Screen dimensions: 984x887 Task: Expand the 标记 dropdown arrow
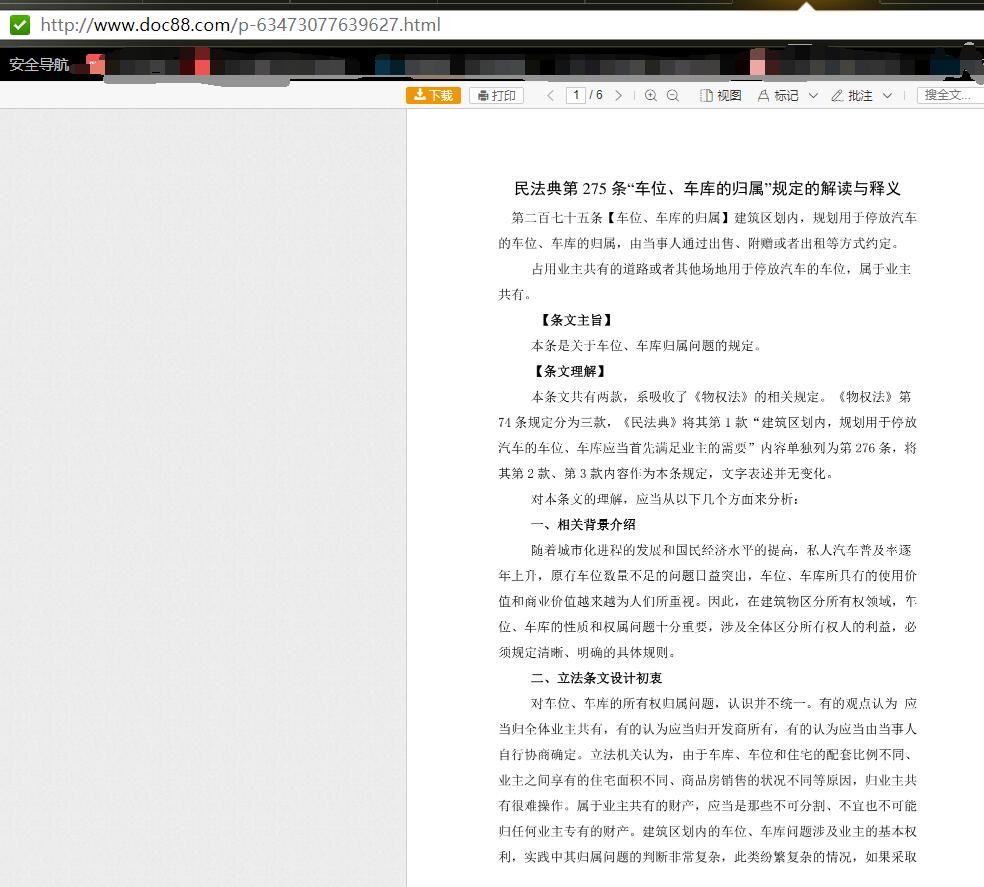tap(813, 95)
